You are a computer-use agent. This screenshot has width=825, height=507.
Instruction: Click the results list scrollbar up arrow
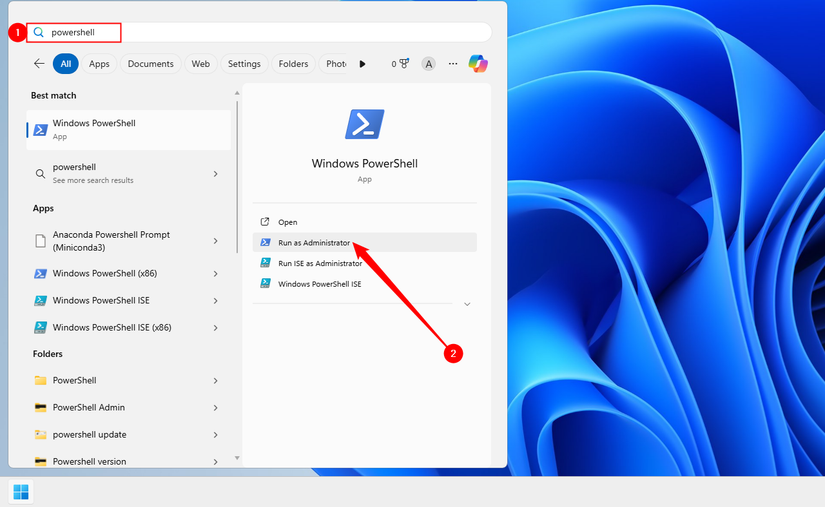[237, 93]
